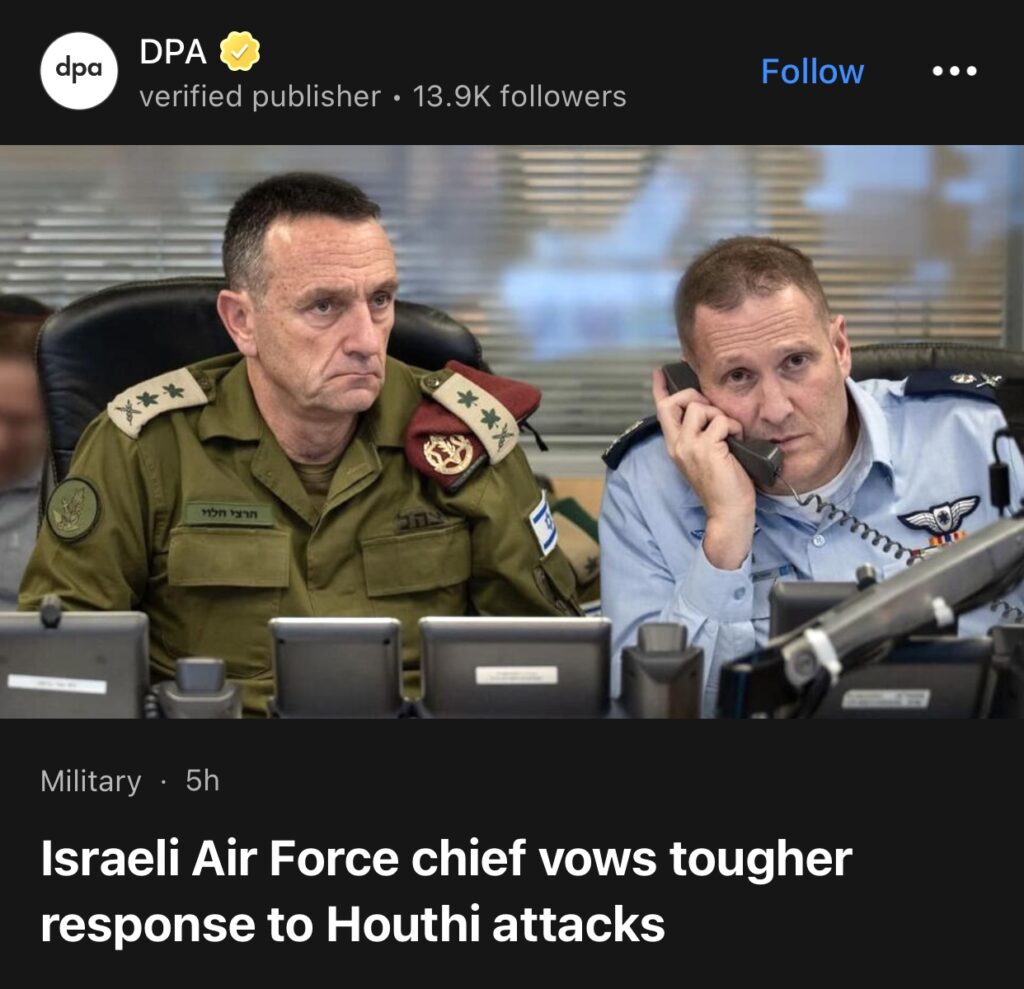Tap the gold verified checkmark badge

coord(240,52)
